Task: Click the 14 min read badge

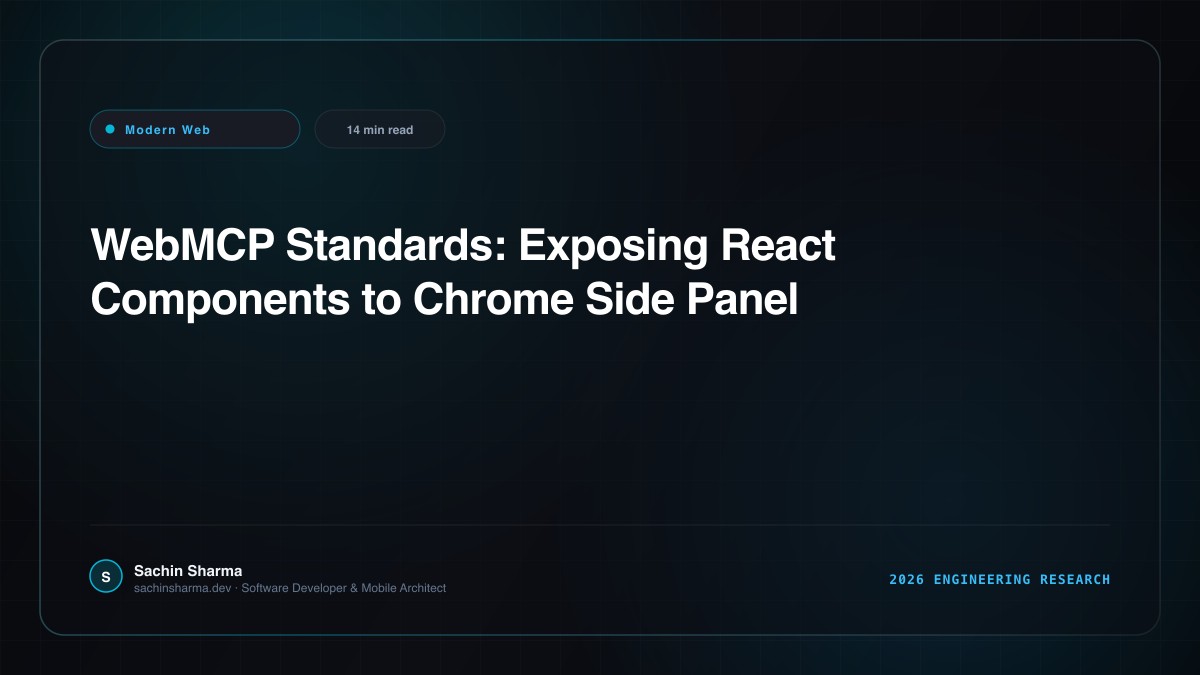Action: [380, 129]
